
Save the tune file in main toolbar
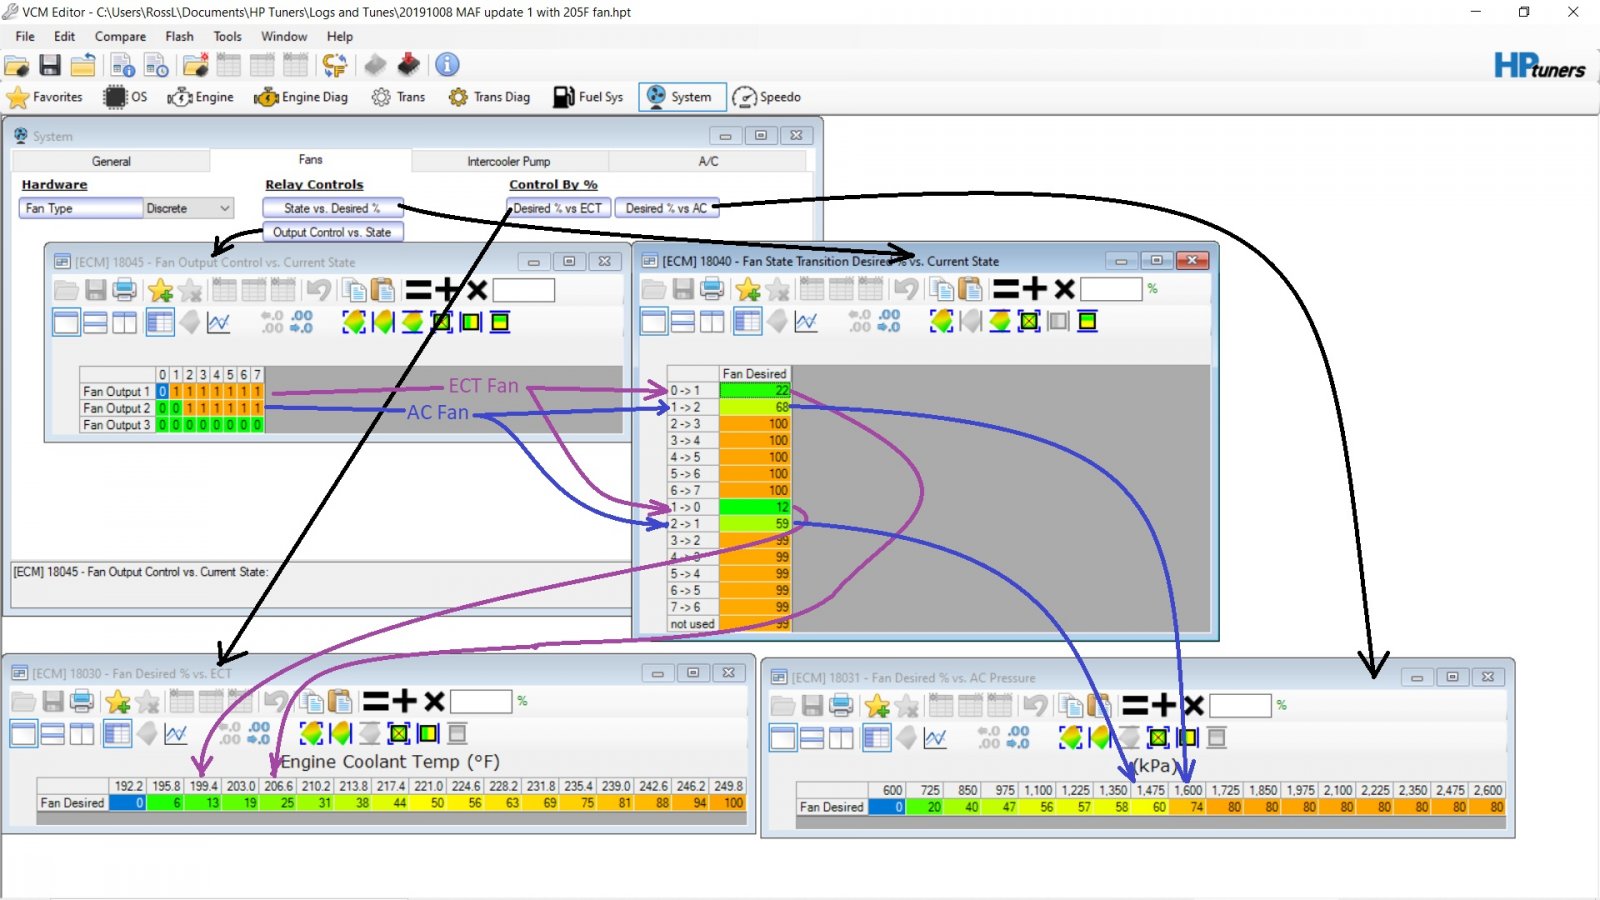(50, 66)
